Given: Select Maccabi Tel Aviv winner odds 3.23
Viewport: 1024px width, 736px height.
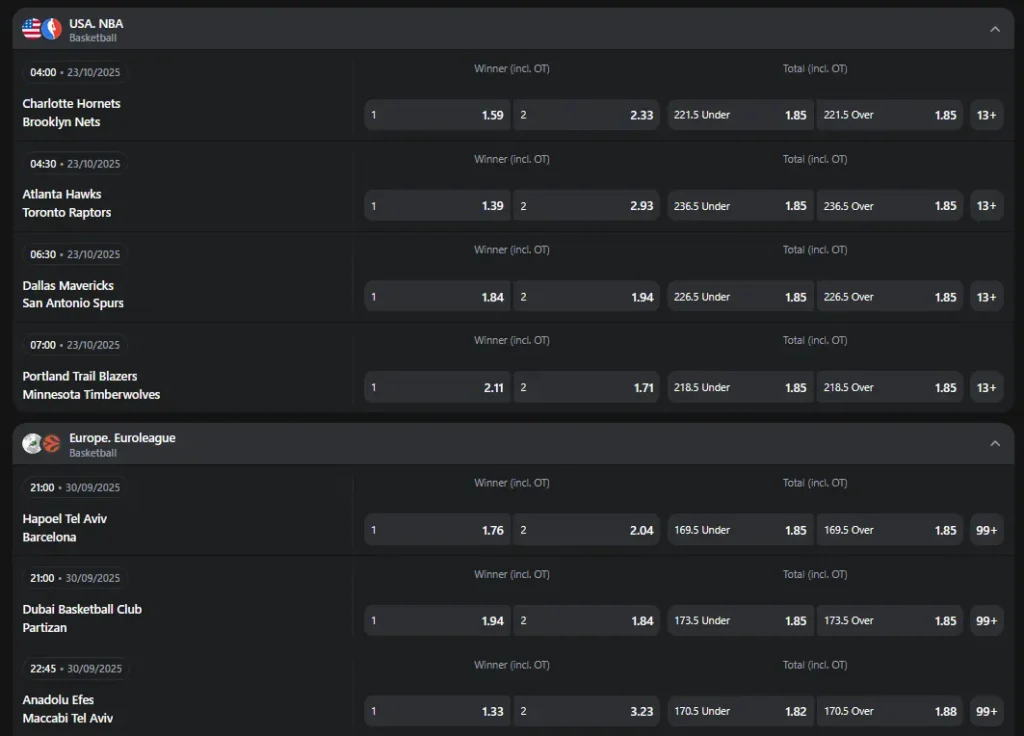Looking at the screenshot, I should 587,712.
